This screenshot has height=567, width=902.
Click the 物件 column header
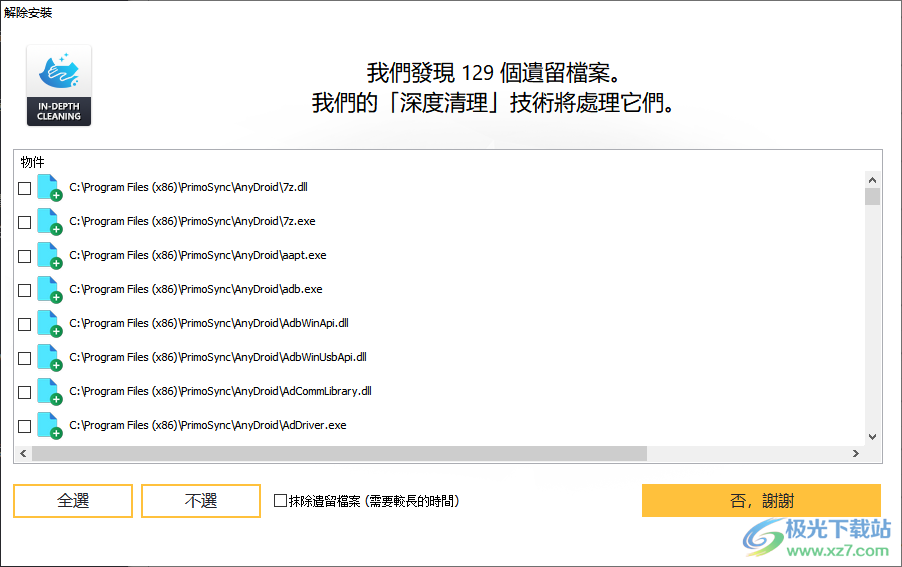click(x=33, y=162)
